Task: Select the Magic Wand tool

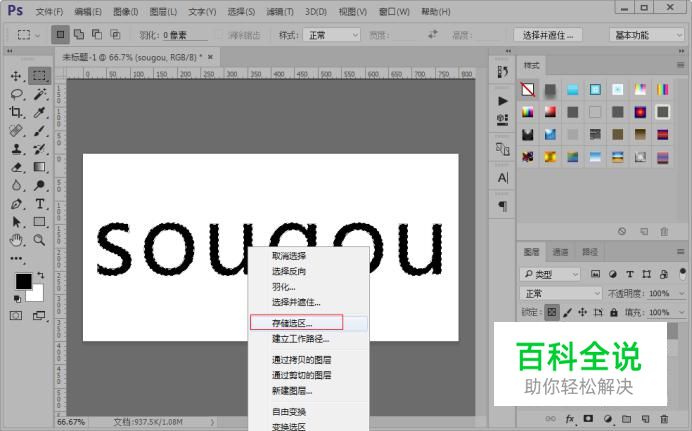Action: click(x=39, y=94)
